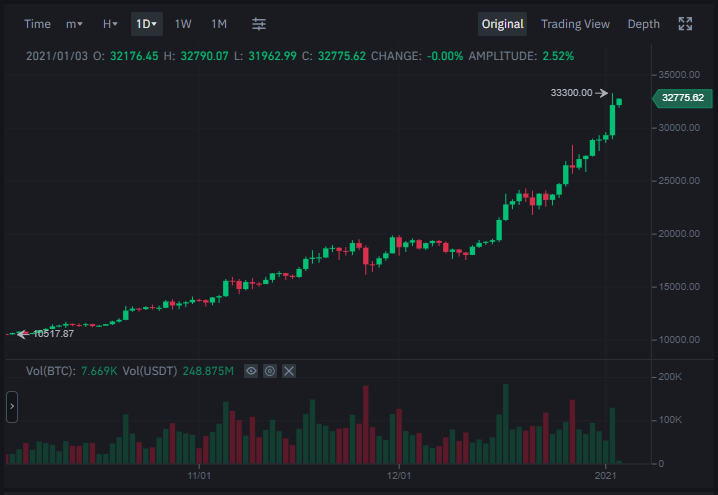Expand the 1D interval dropdown

pyautogui.click(x=147, y=24)
